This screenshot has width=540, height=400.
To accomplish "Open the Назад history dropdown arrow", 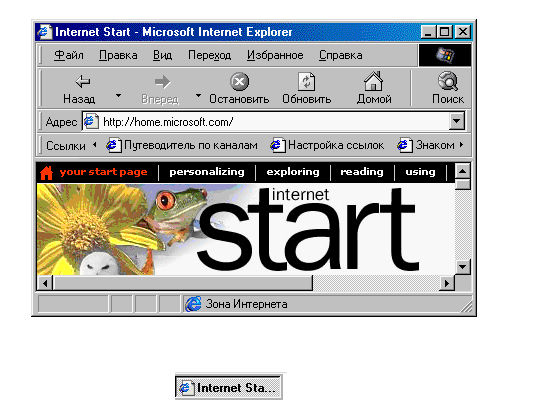I will click(x=118, y=95).
